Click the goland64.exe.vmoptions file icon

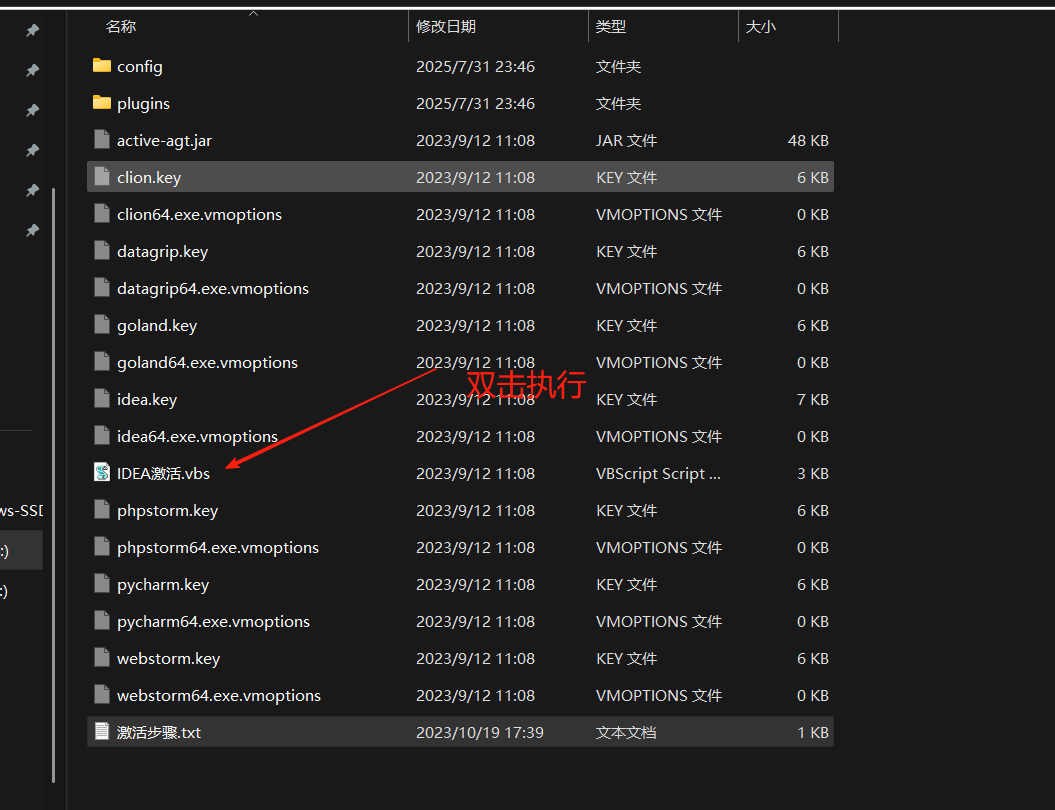pos(102,361)
